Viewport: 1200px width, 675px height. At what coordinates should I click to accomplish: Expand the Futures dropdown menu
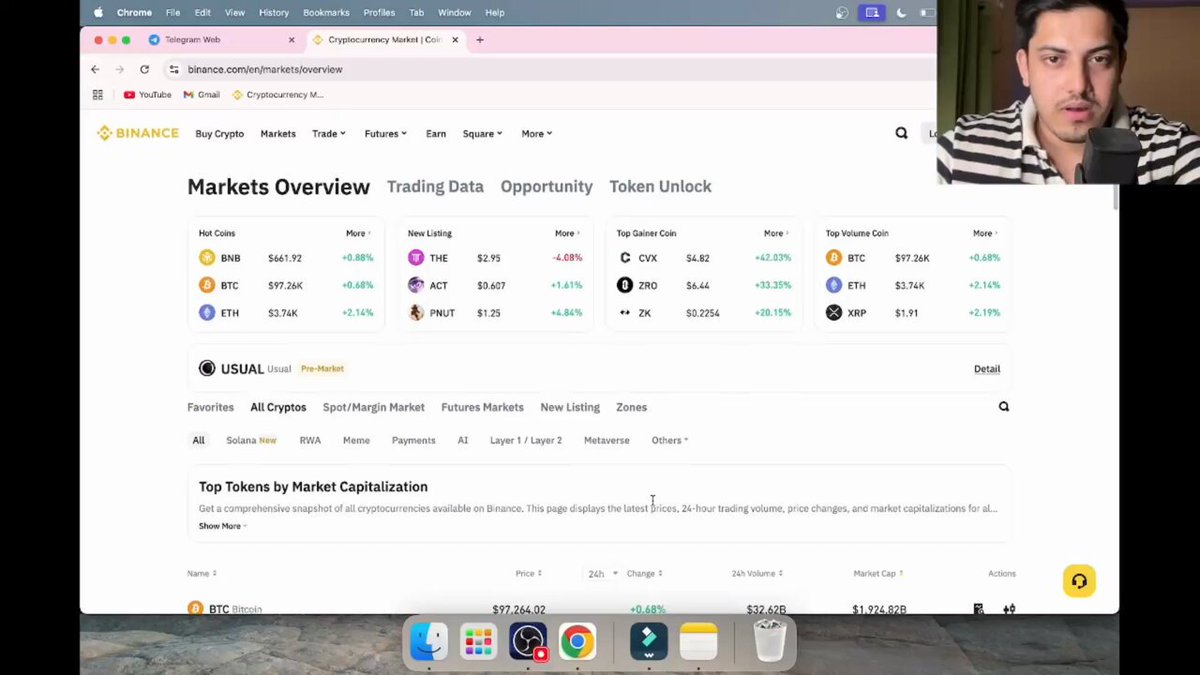point(385,133)
